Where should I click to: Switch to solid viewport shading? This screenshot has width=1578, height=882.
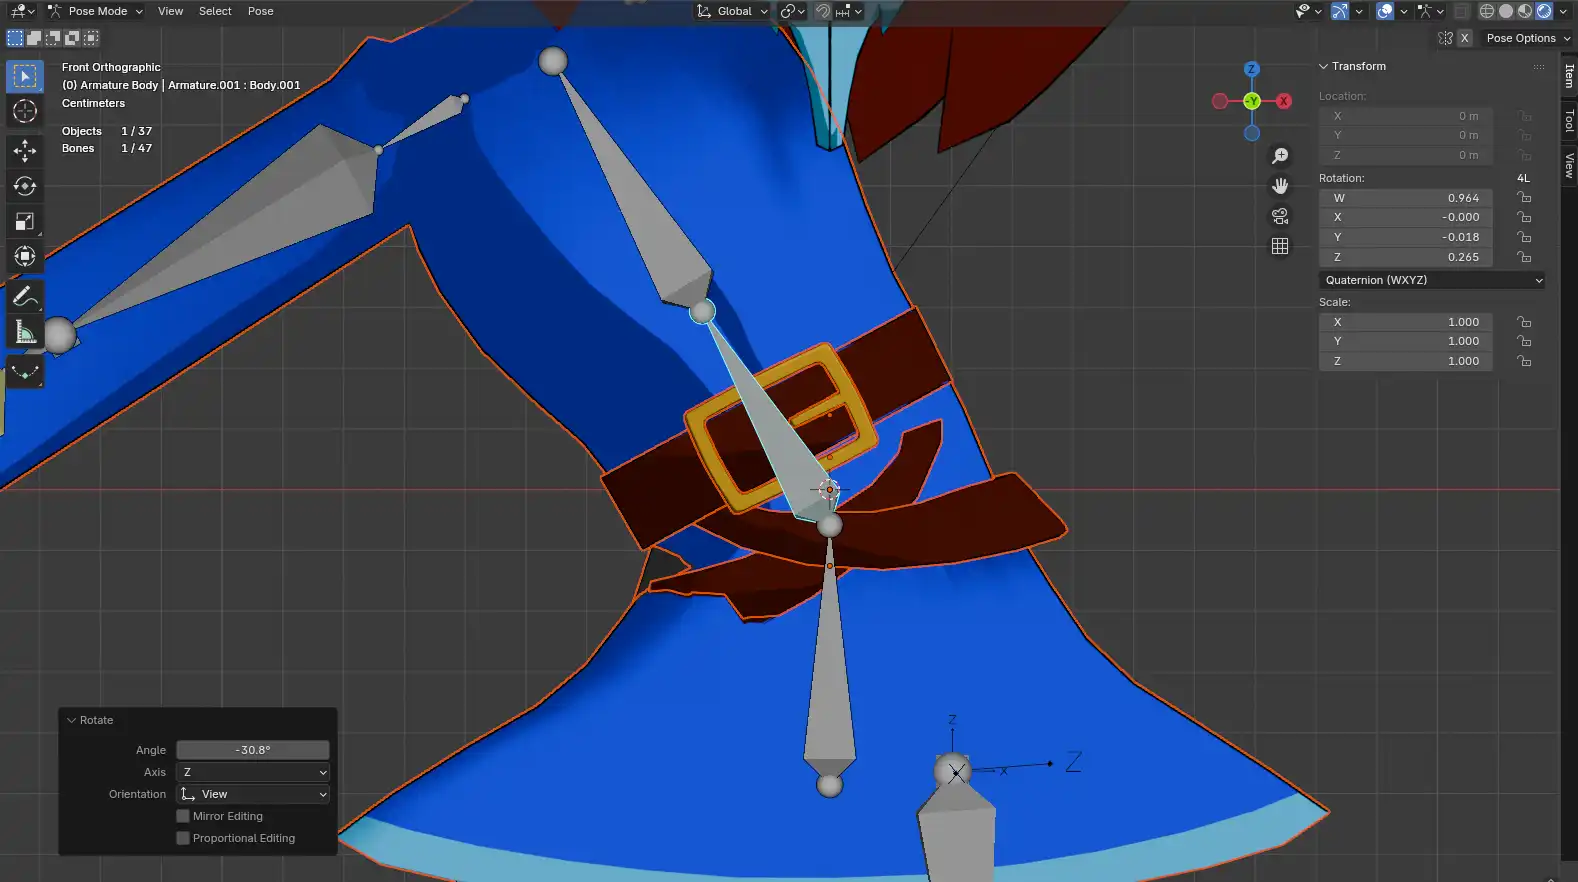[1506, 11]
